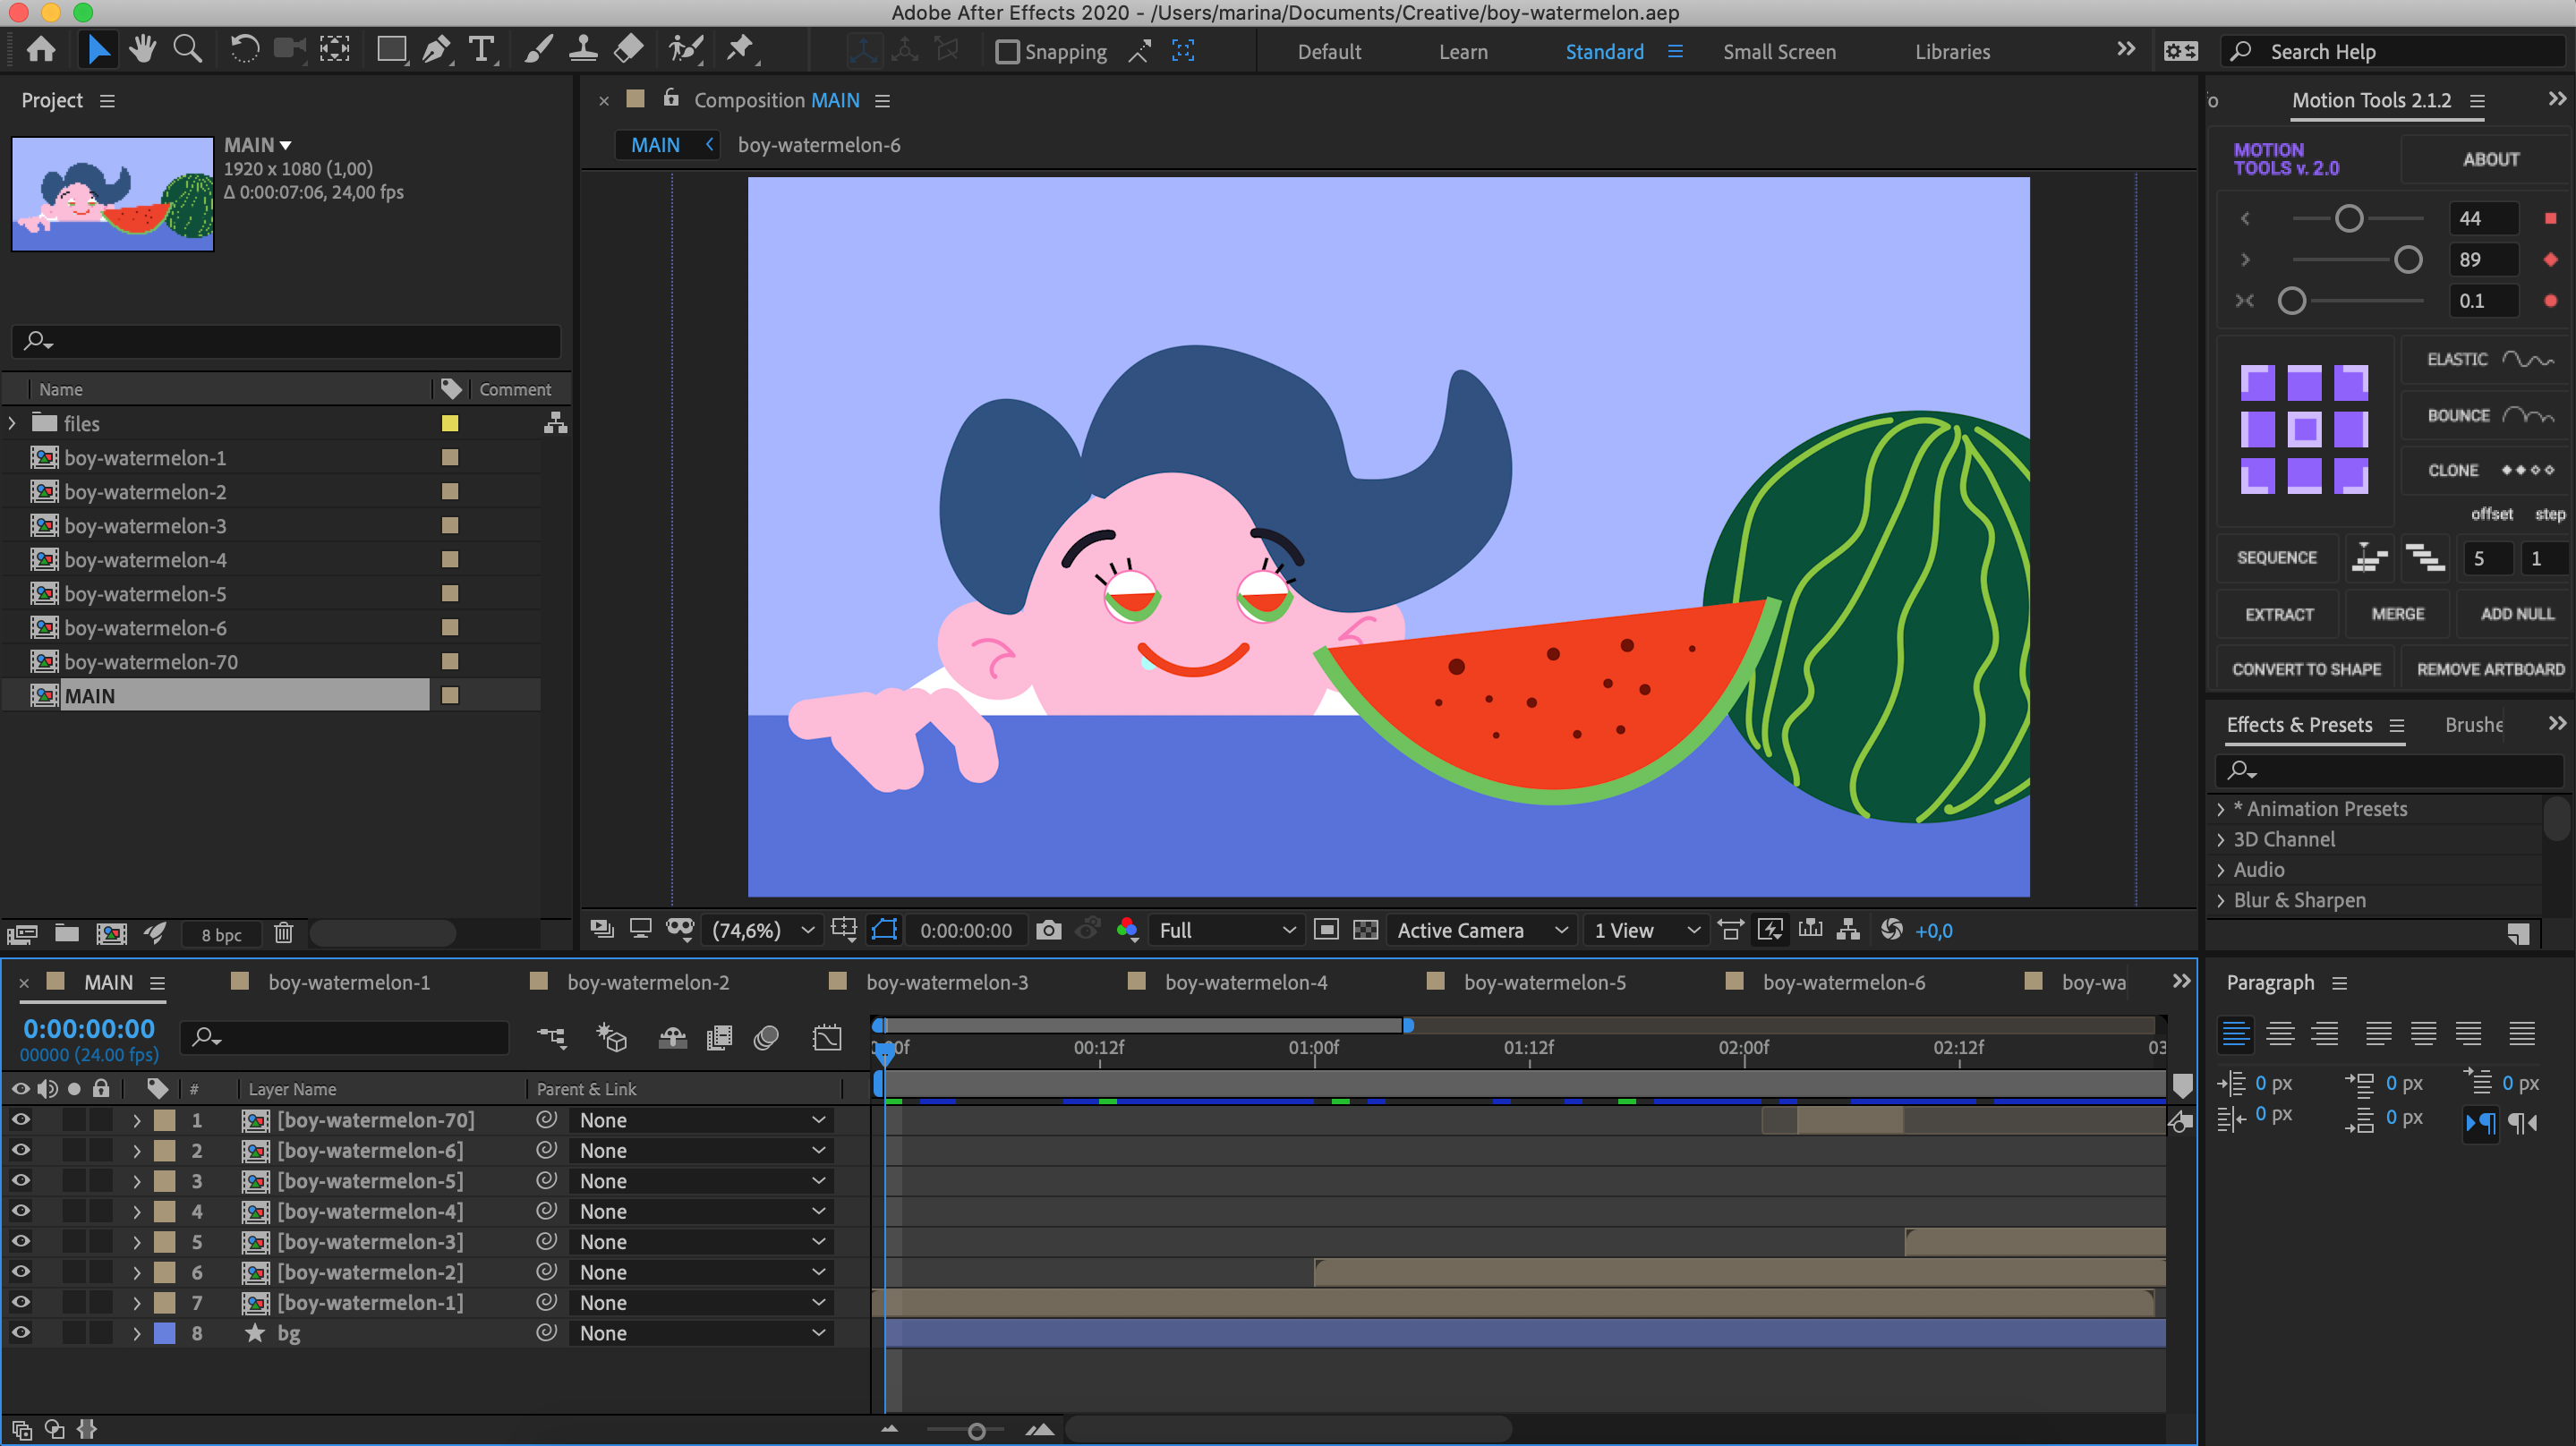Switch to the Brushes panel tab

coord(2473,725)
